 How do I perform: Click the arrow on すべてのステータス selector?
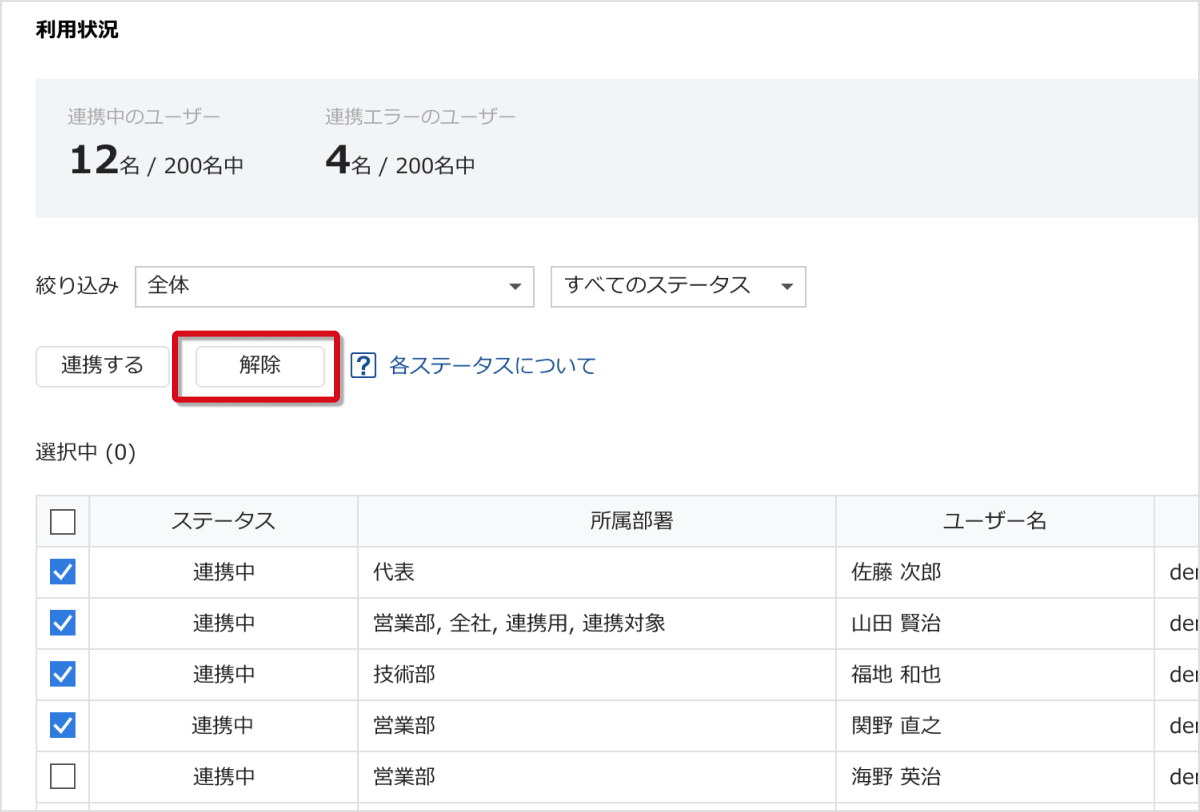(x=787, y=287)
